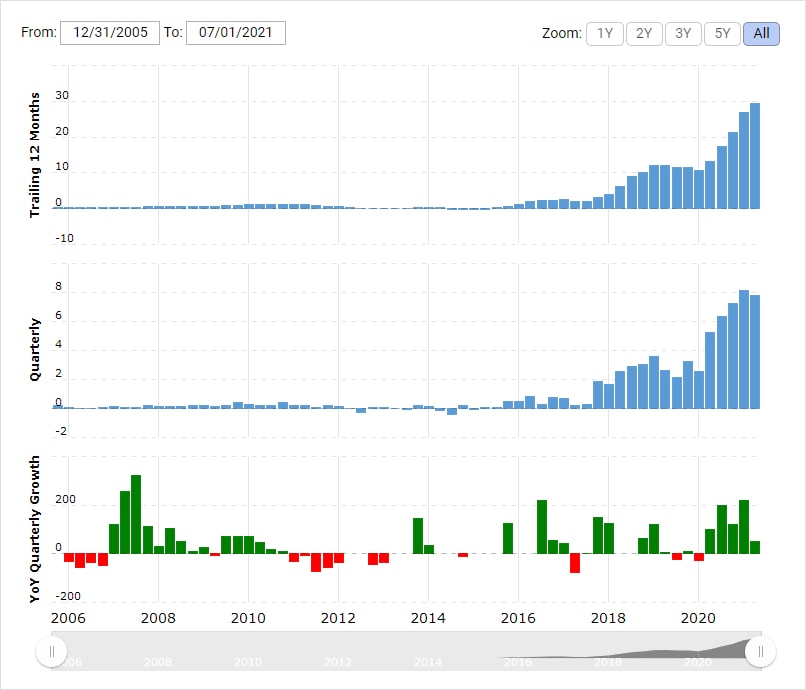Click the To date field showing 07/01/2021
This screenshot has width=806, height=690.
pyautogui.click(x=236, y=32)
